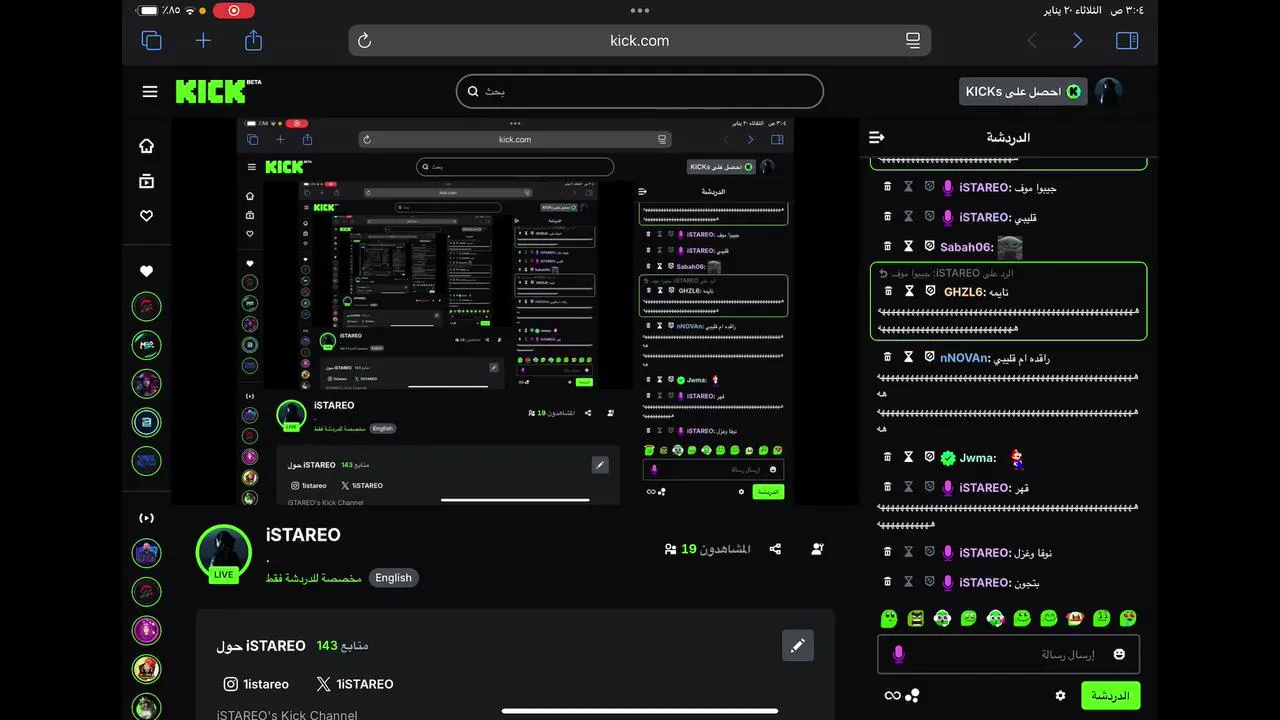Open chat settings gear
Image resolution: width=1280 pixels, height=720 pixels.
[1060, 696]
